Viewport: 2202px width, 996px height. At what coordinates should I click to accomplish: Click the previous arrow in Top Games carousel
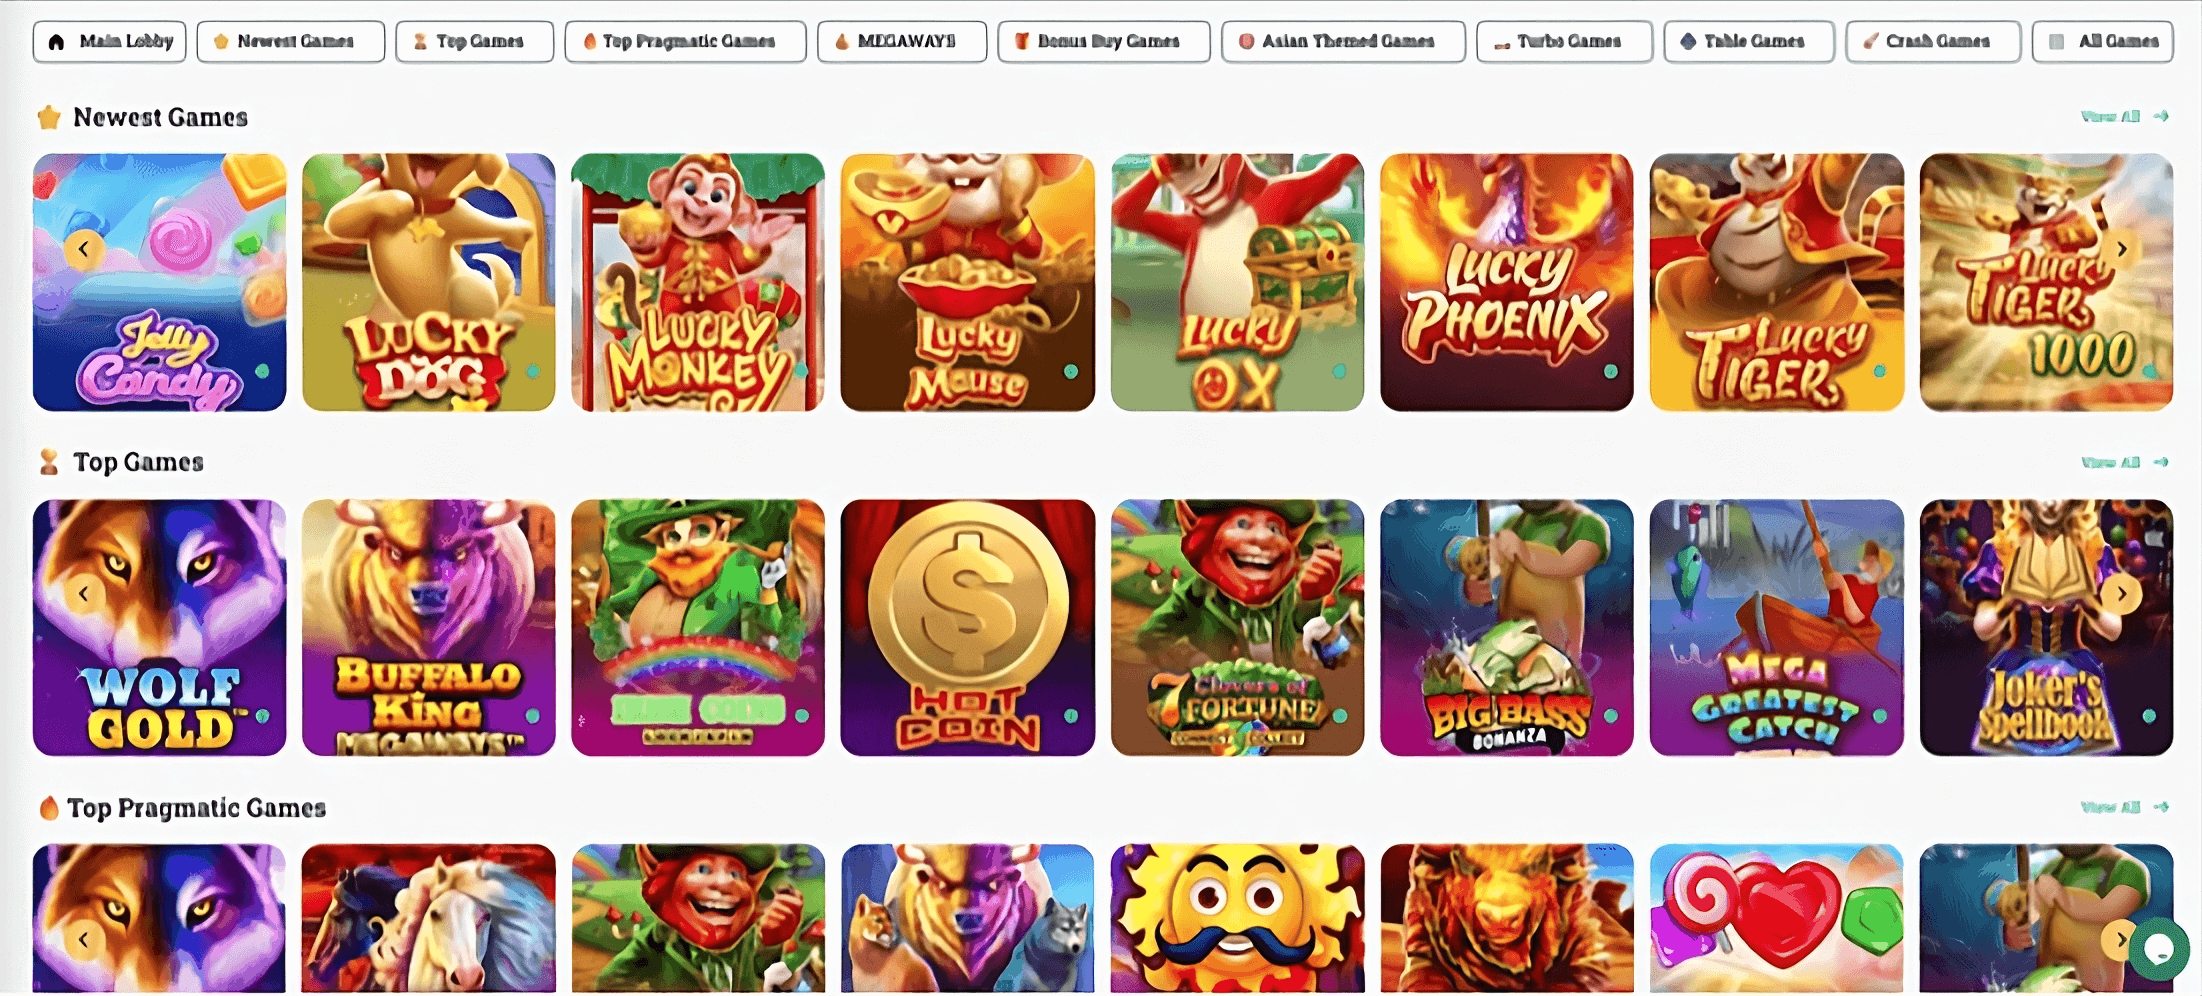point(84,594)
